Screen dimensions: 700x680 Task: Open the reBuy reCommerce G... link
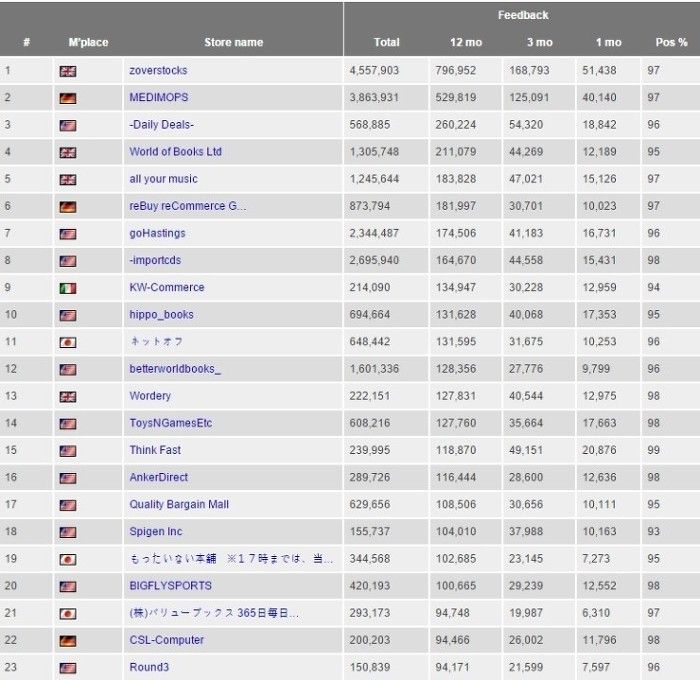pyautogui.click(x=188, y=206)
